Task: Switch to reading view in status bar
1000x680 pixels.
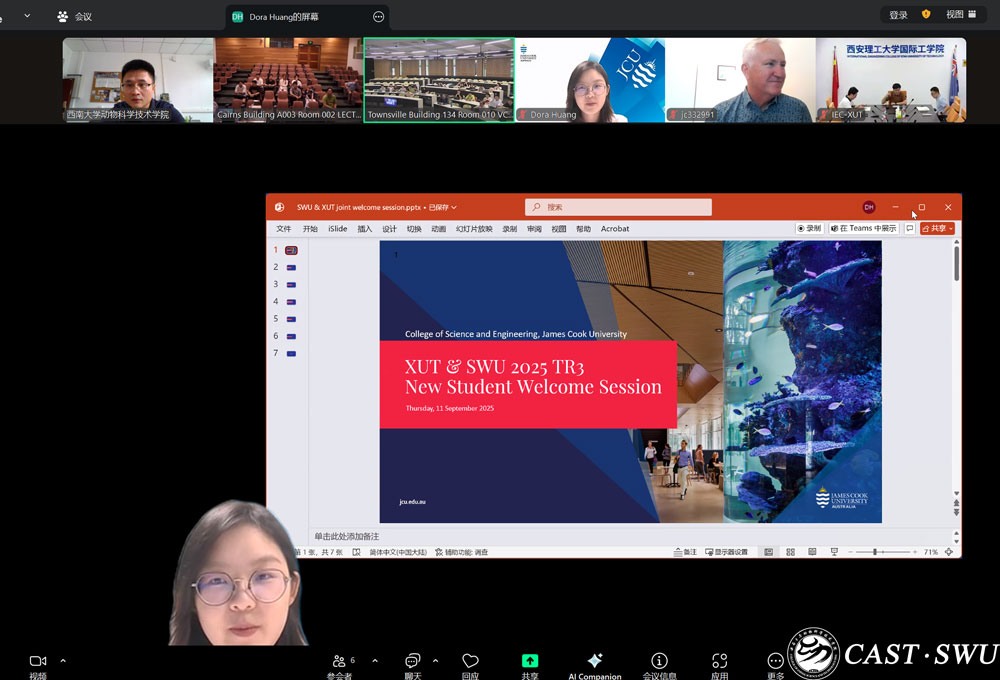Action: pos(811,552)
